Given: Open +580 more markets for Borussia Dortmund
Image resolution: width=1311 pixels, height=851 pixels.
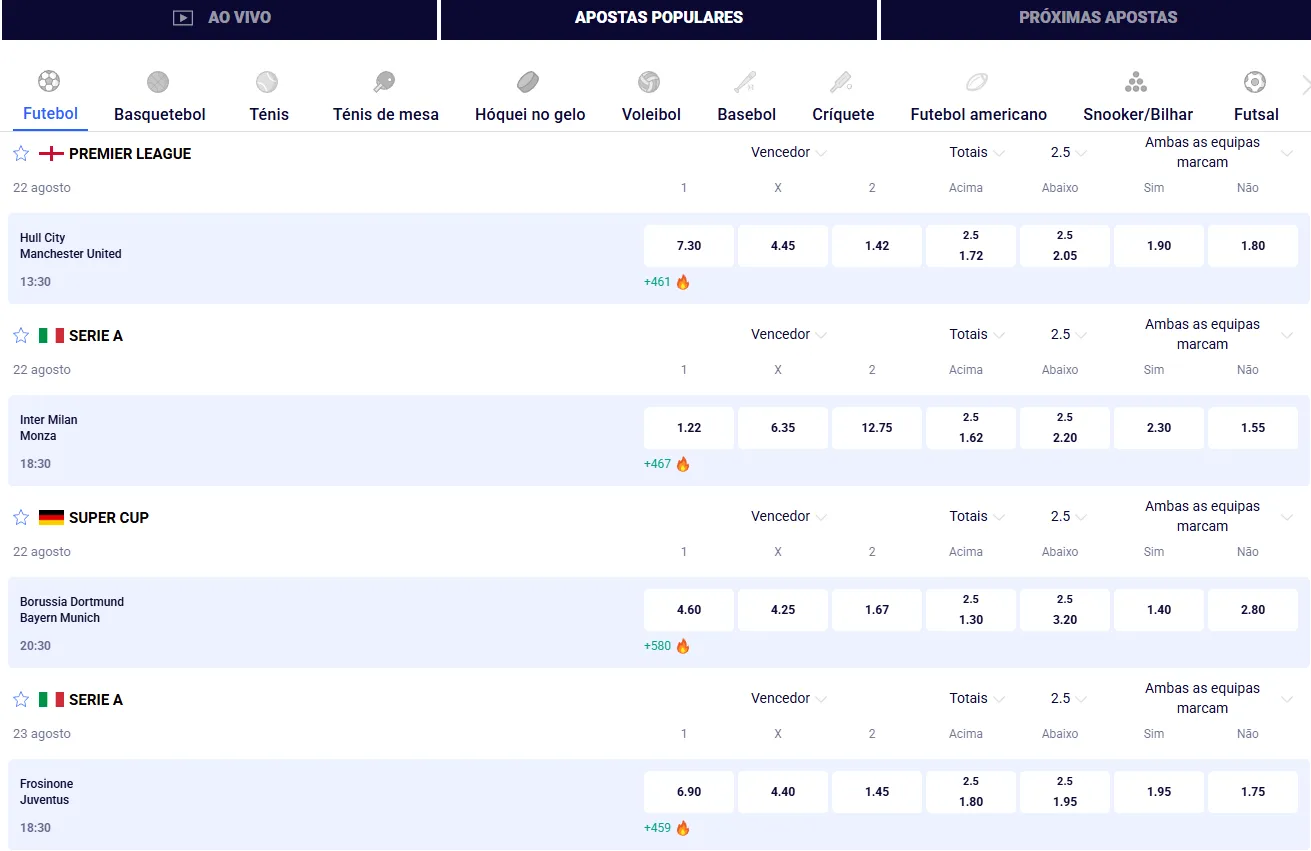Looking at the screenshot, I should [657, 646].
